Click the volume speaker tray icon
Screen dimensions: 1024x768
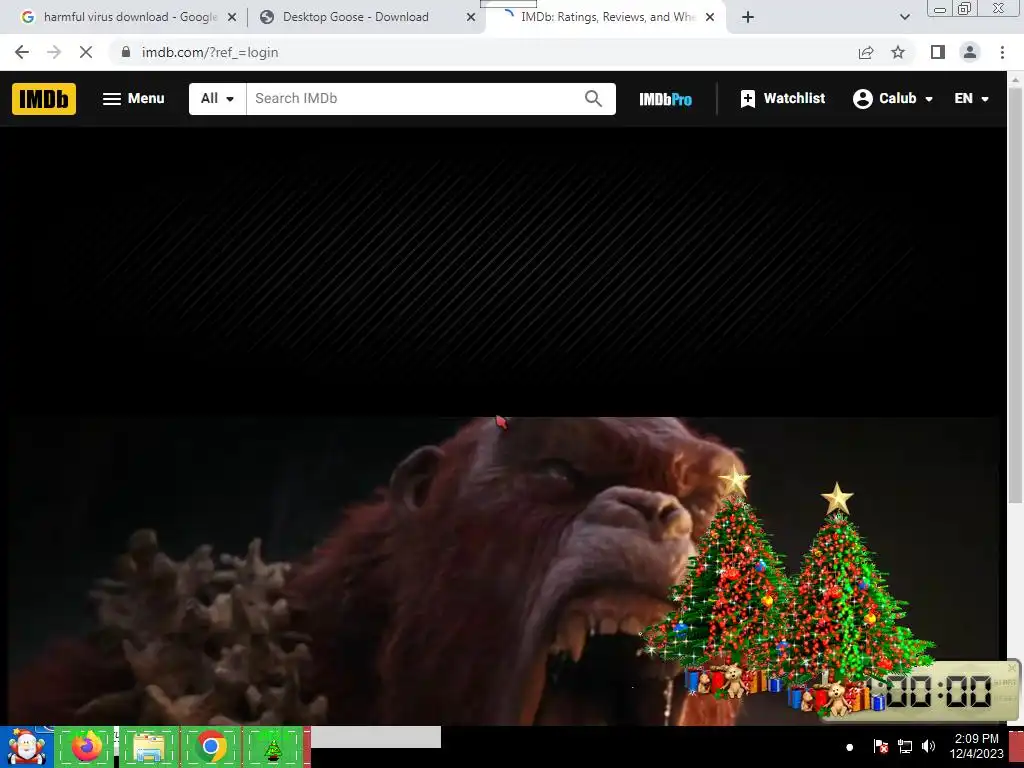tap(928, 746)
